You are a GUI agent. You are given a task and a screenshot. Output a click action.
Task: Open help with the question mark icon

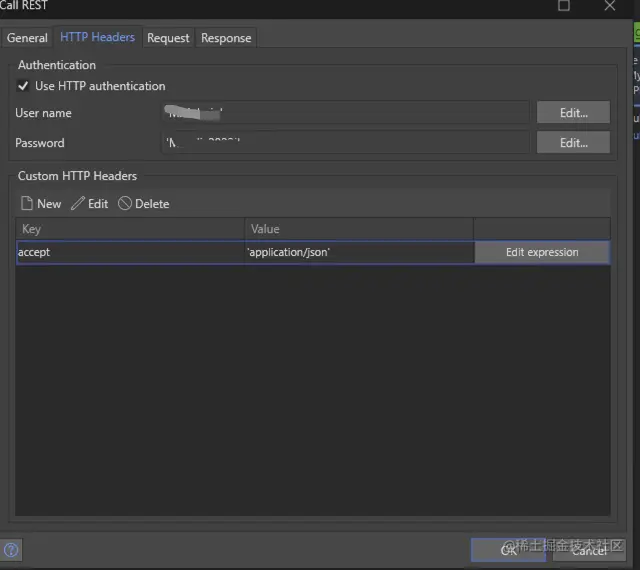[11, 550]
